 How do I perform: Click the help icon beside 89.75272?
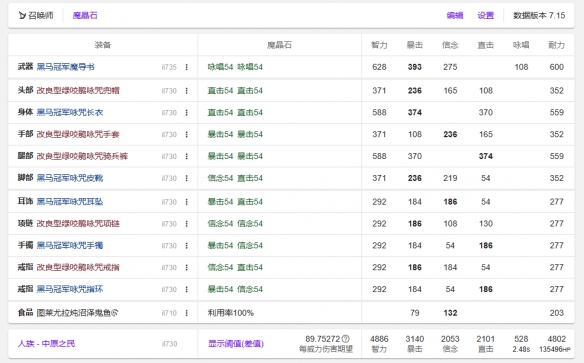coord(346,339)
